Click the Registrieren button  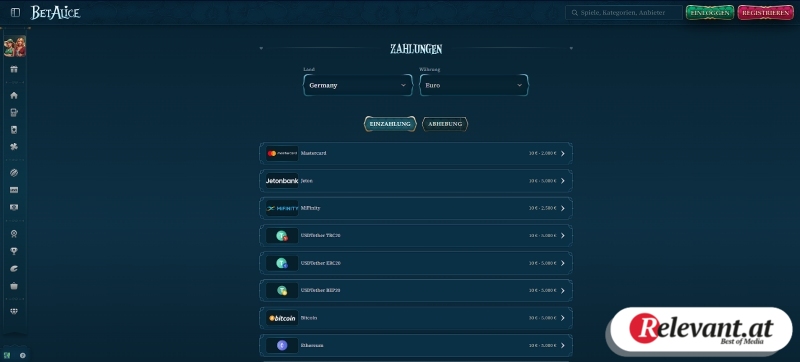pos(766,13)
